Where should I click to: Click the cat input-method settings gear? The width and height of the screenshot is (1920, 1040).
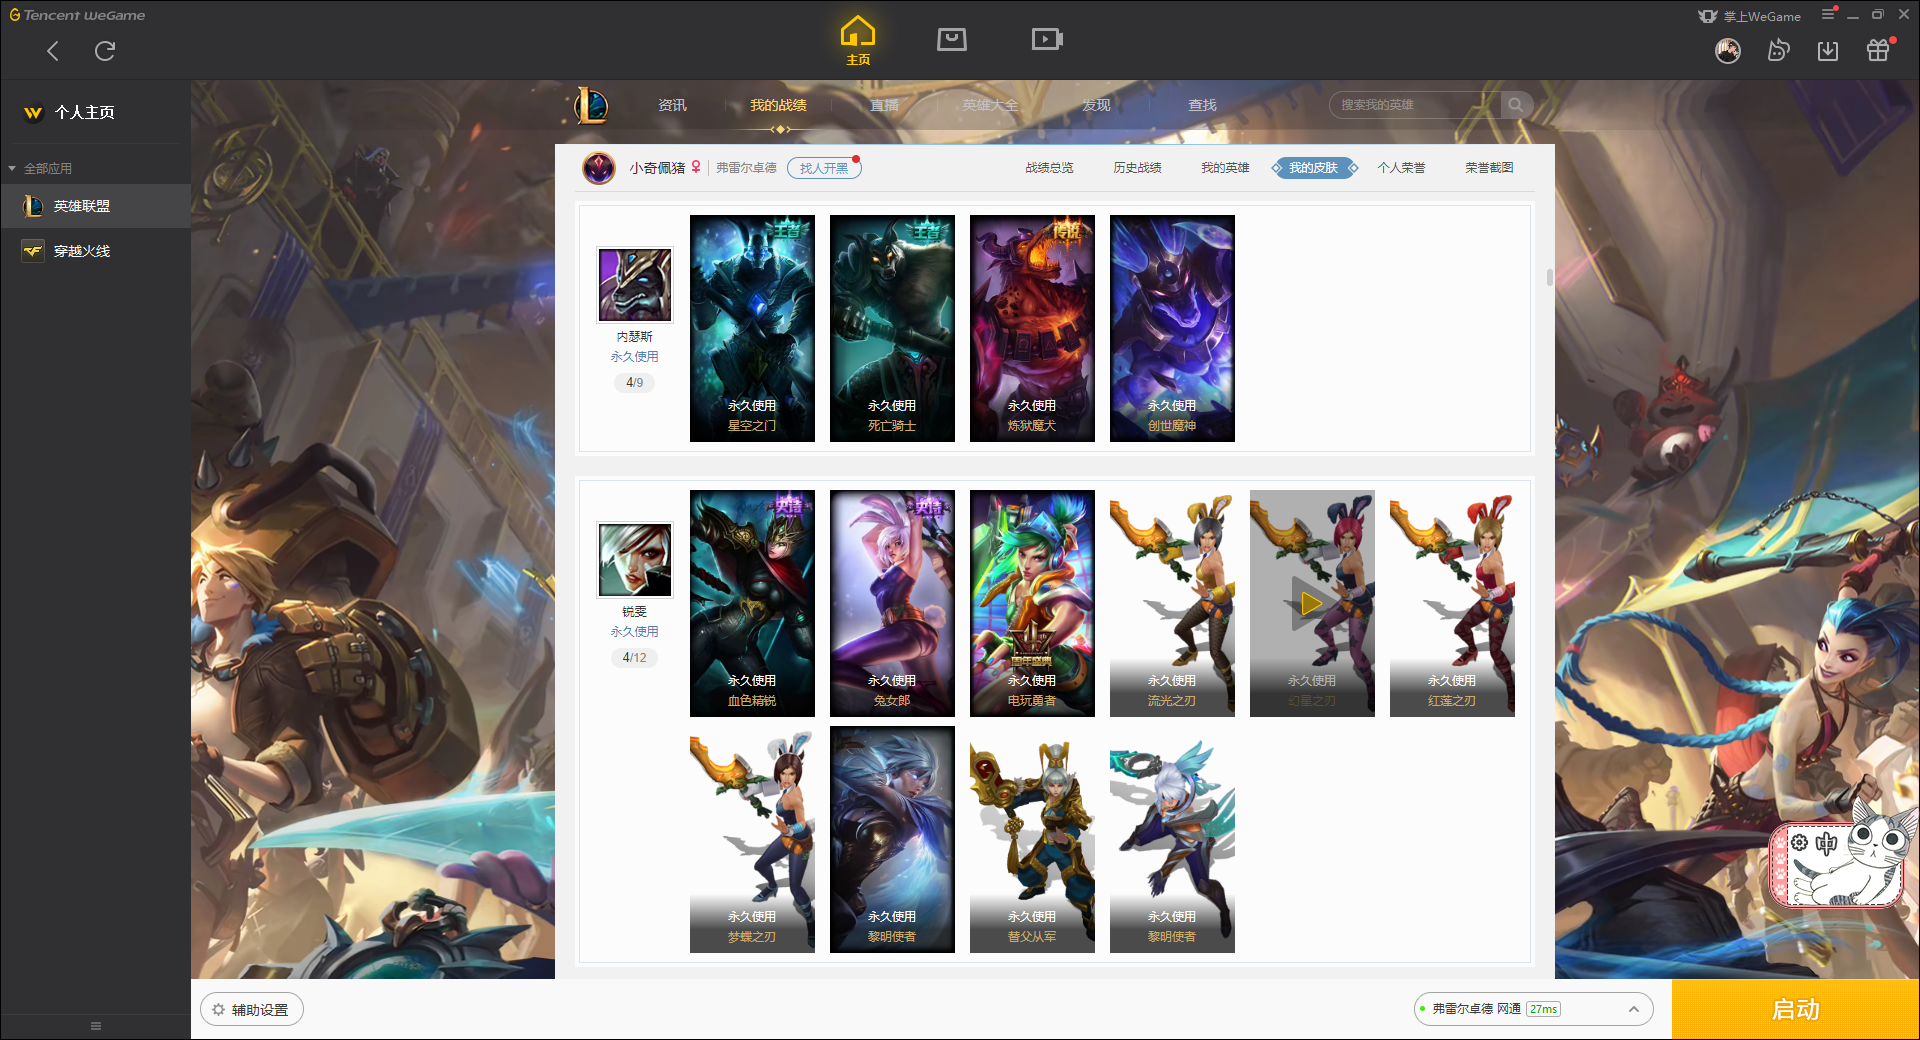1799,842
